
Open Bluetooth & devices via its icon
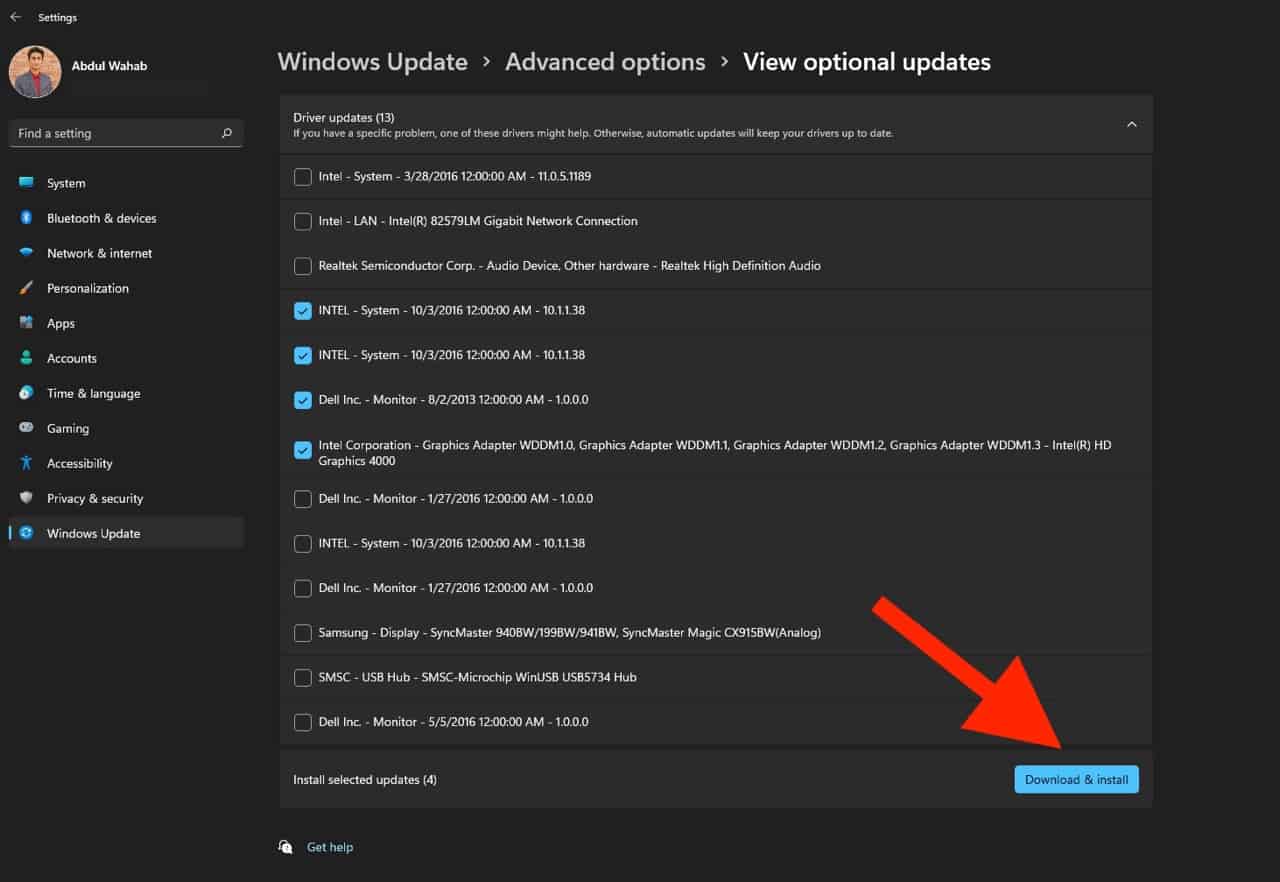pyautogui.click(x=27, y=218)
